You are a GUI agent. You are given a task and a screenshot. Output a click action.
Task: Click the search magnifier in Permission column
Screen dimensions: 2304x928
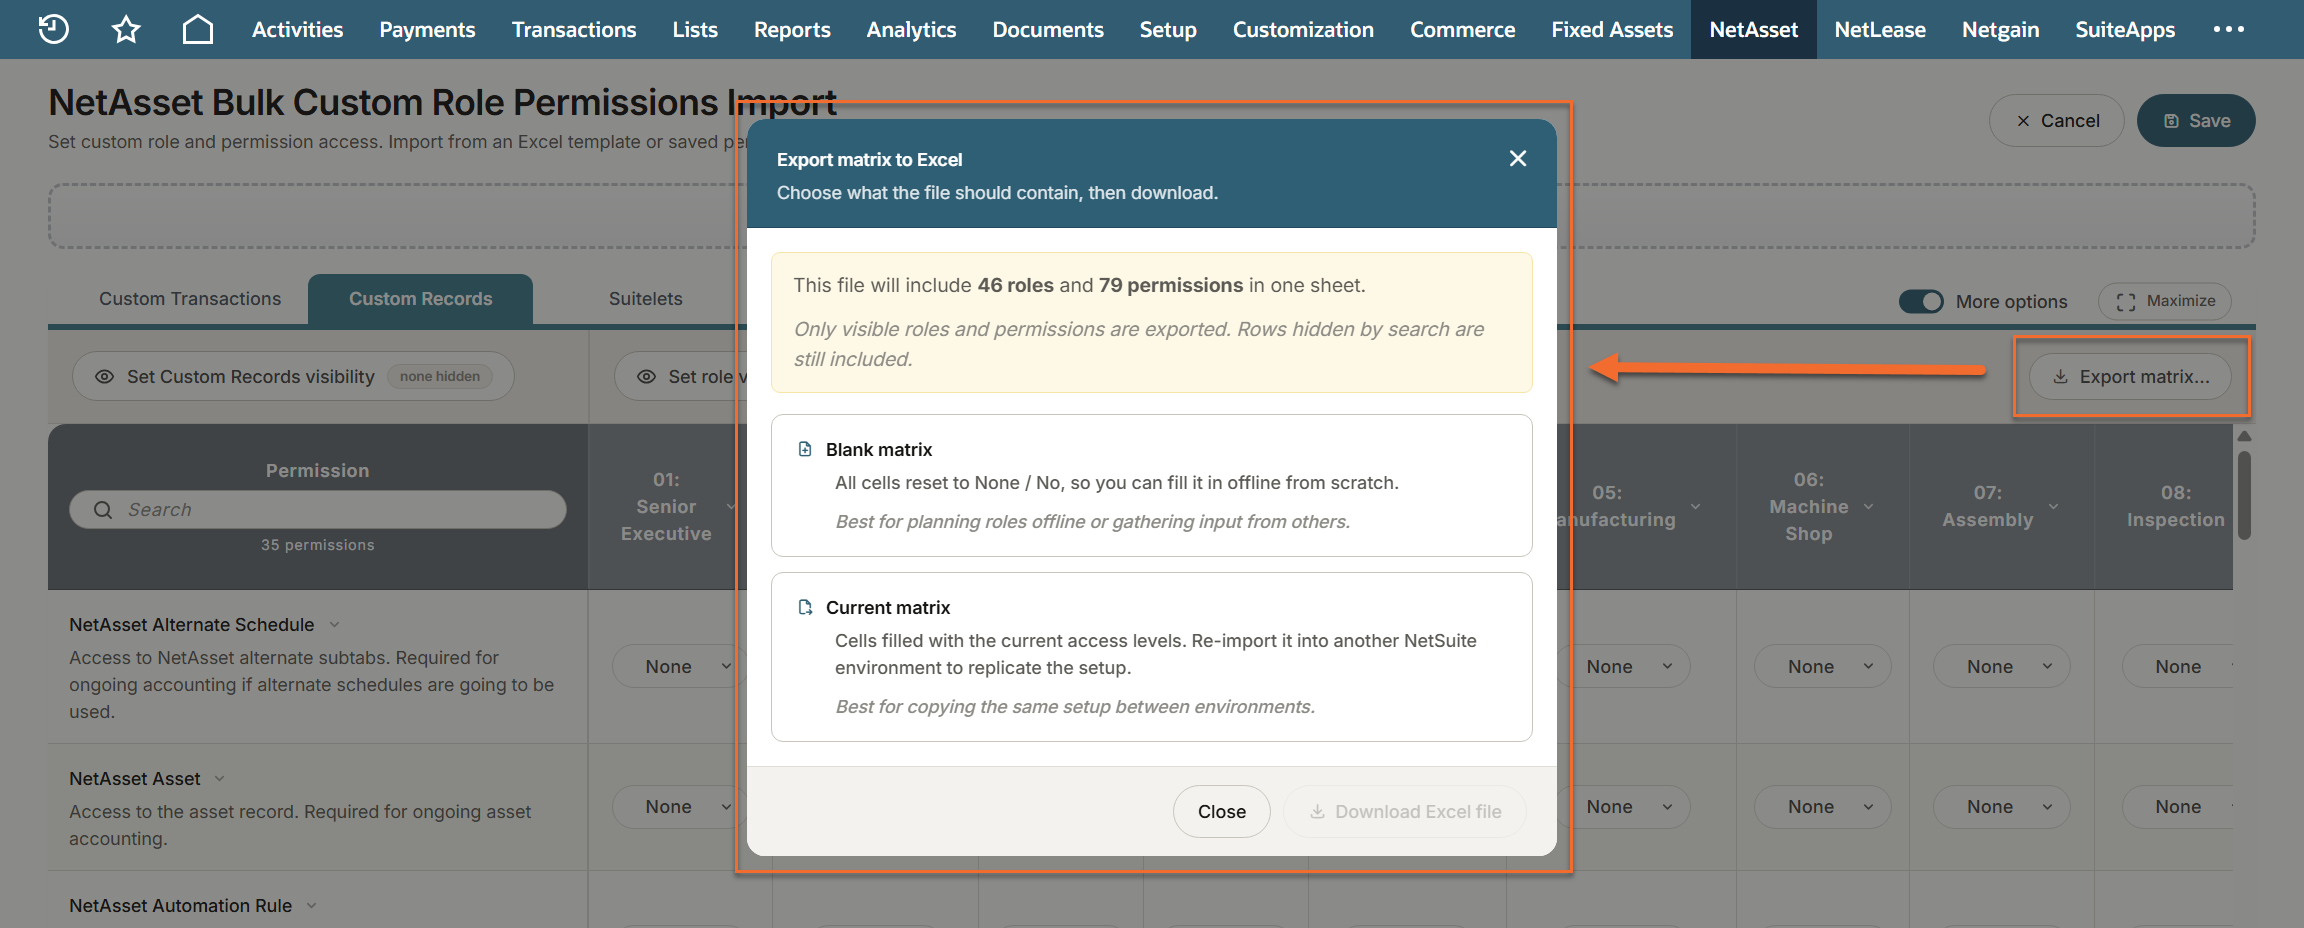click(102, 510)
